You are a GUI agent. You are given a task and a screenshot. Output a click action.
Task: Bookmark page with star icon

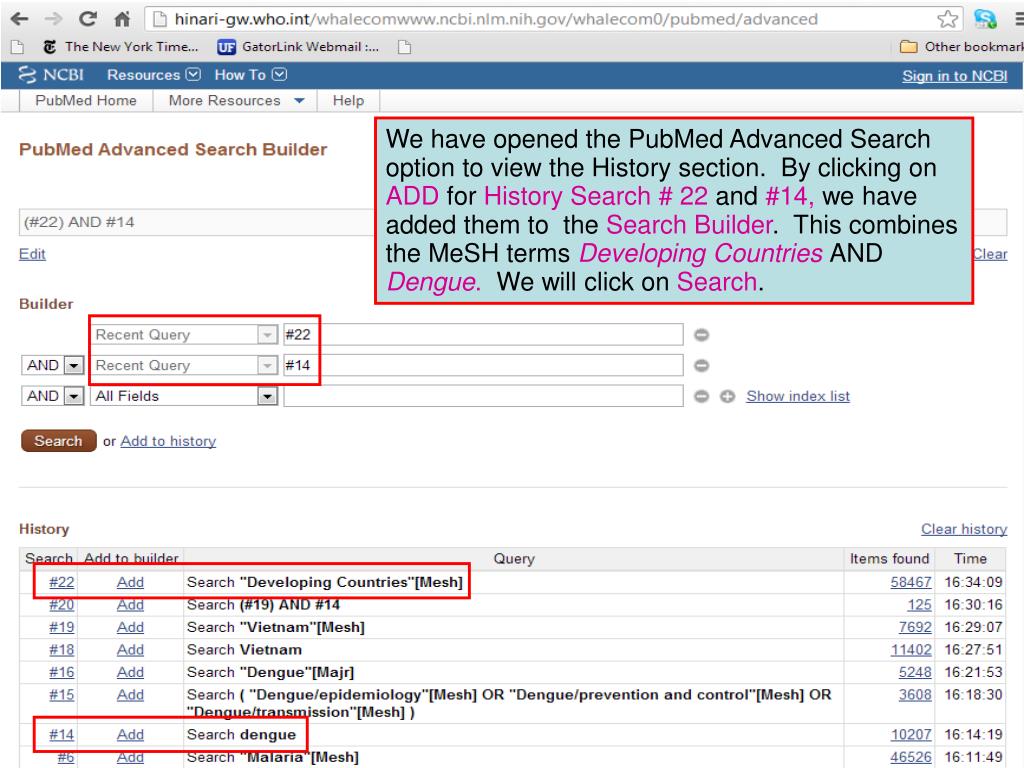coord(947,19)
